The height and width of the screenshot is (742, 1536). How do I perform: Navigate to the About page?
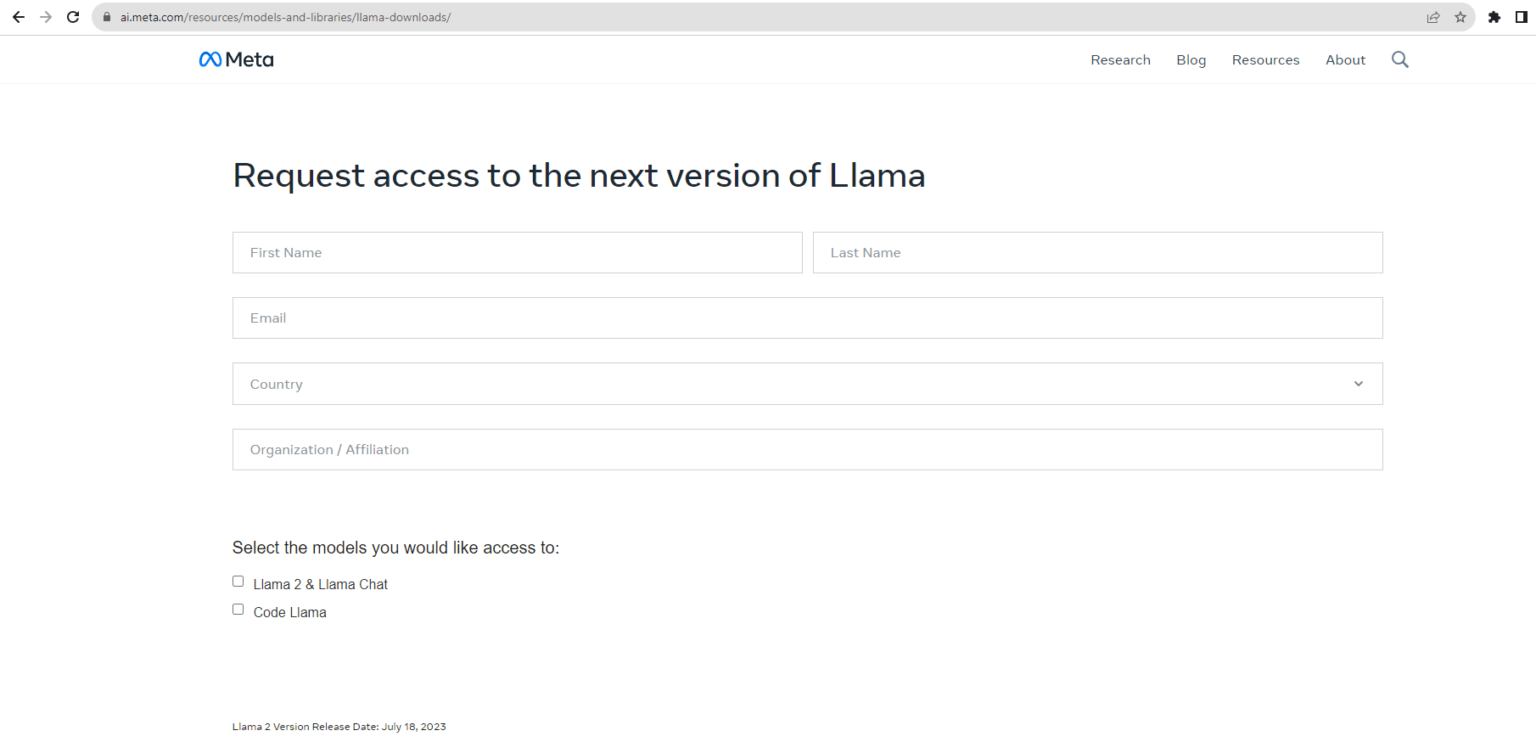coord(1345,59)
